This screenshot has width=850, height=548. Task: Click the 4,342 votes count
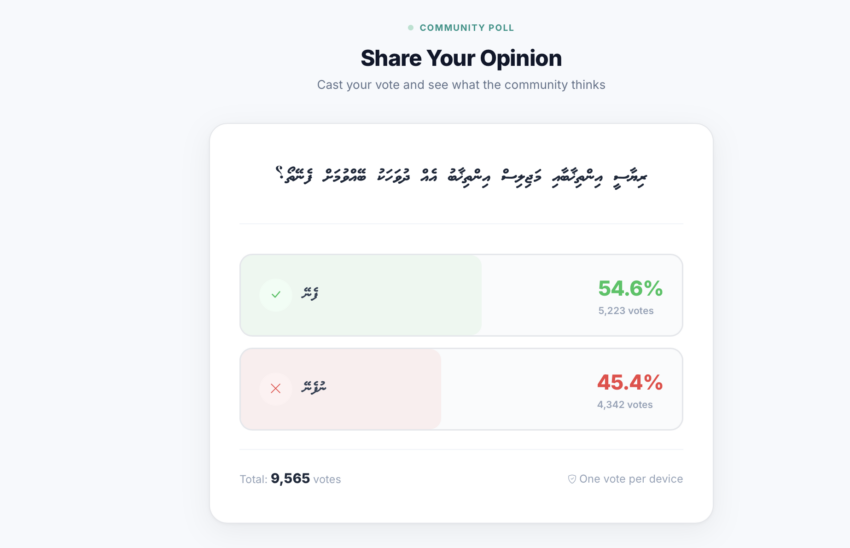tap(625, 405)
